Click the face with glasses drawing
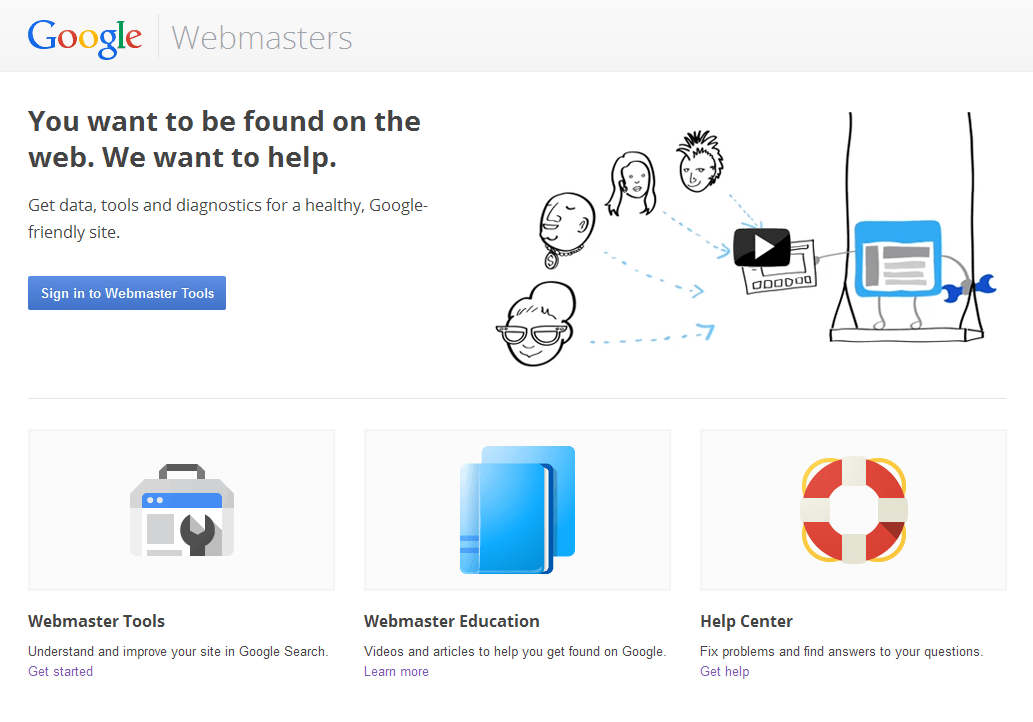The height and width of the screenshot is (722, 1033). click(x=536, y=324)
